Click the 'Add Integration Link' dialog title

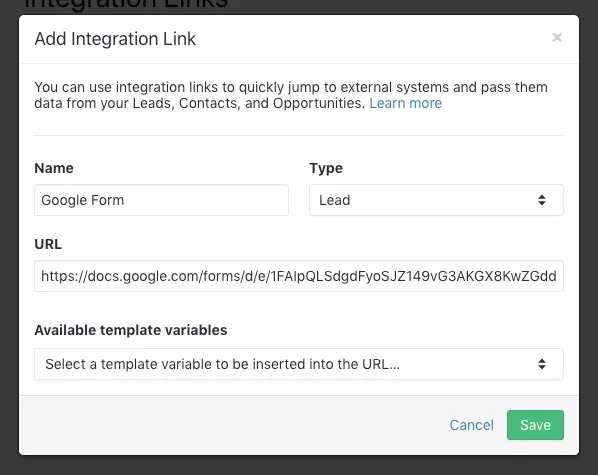click(x=115, y=39)
